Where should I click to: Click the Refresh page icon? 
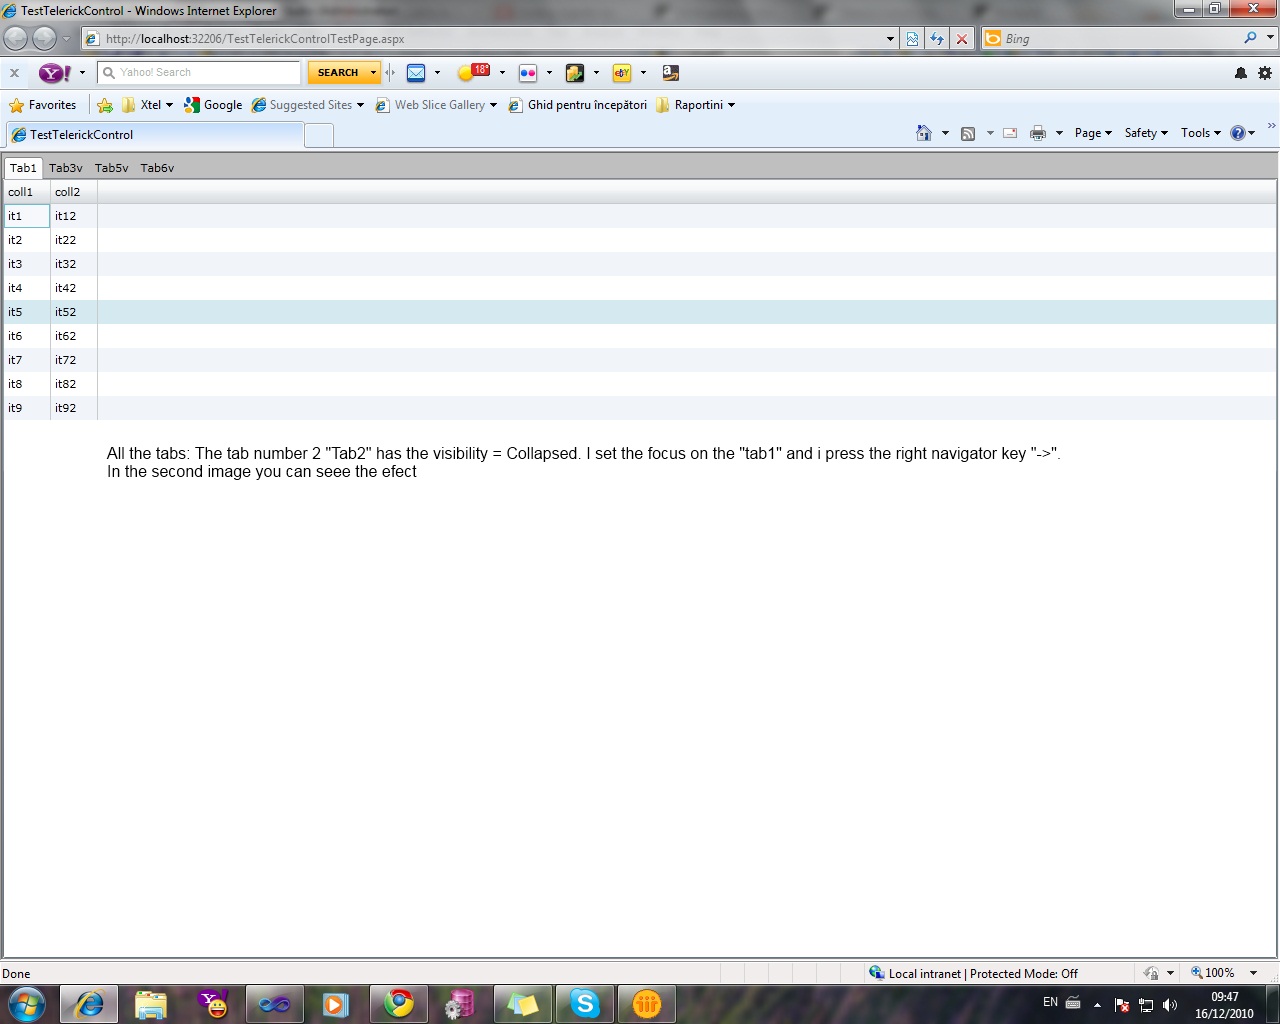pyautogui.click(x=937, y=38)
